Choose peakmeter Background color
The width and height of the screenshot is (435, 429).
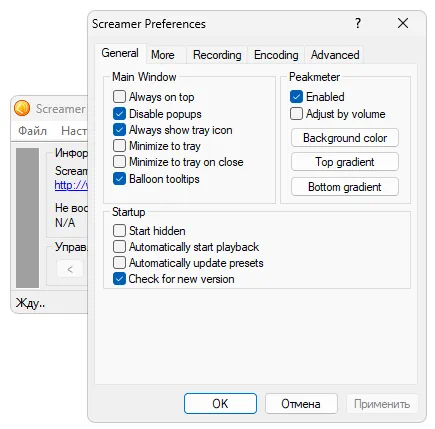point(345,138)
